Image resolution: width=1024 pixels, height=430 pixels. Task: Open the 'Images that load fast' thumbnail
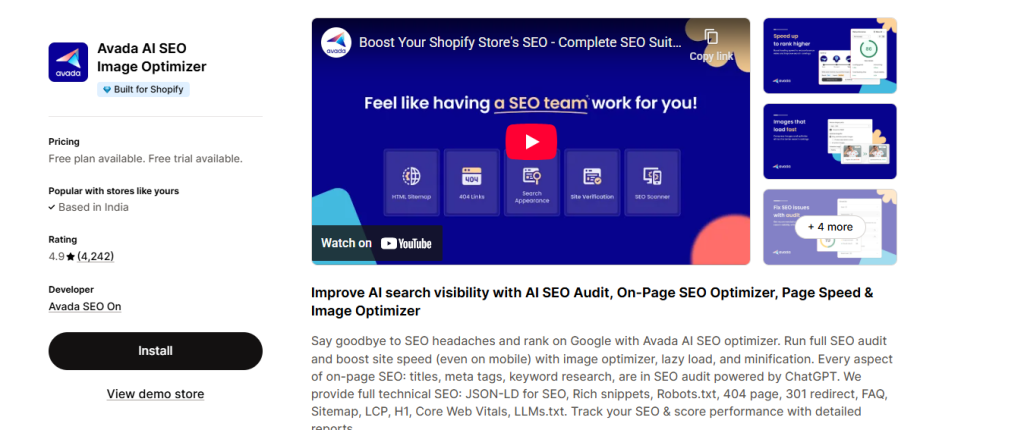pyautogui.click(x=829, y=141)
